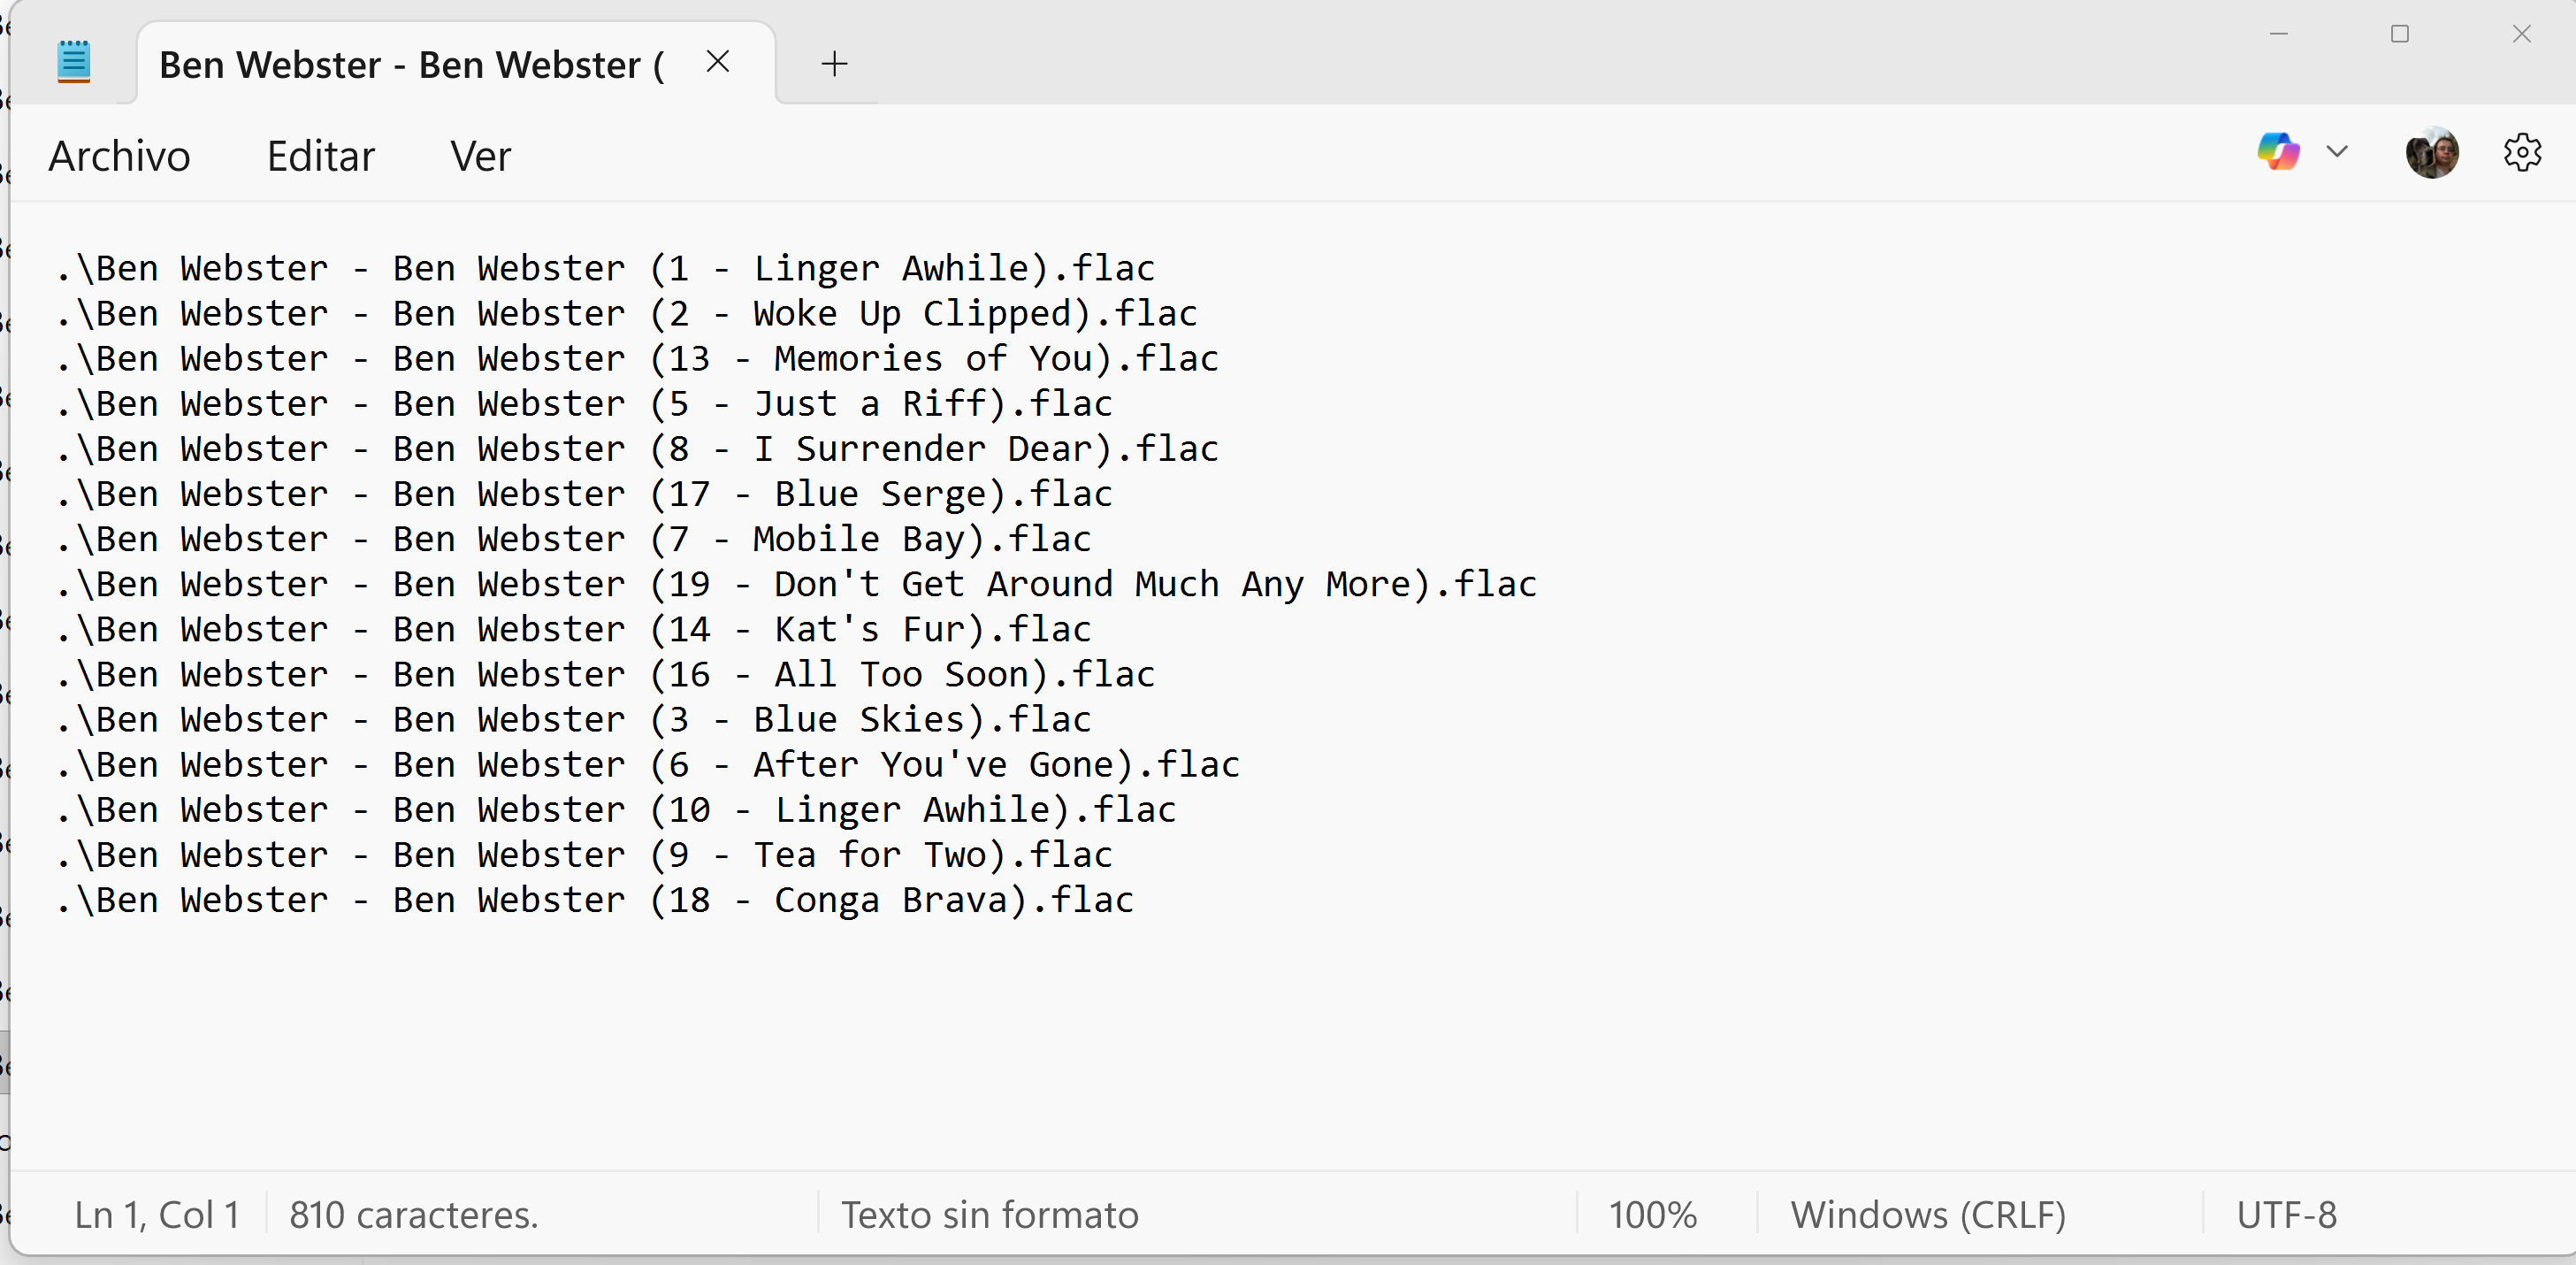Open the Copilot icon

[2277, 152]
